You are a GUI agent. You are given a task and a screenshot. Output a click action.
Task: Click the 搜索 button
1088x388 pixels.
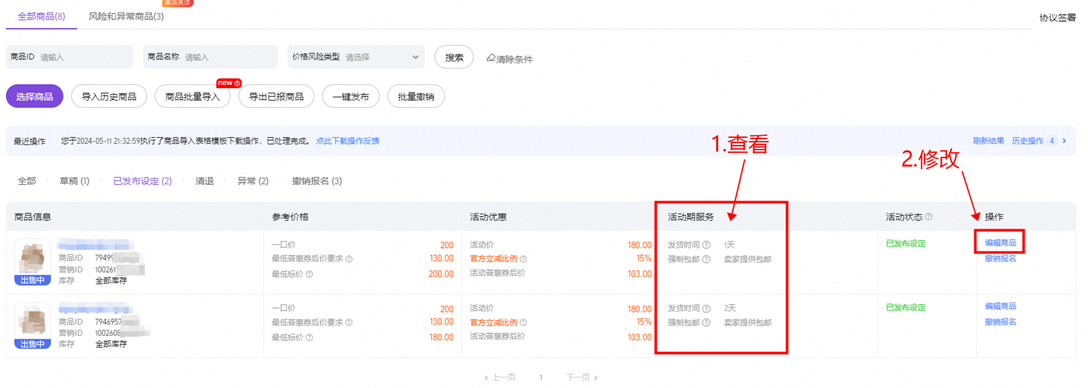(454, 58)
